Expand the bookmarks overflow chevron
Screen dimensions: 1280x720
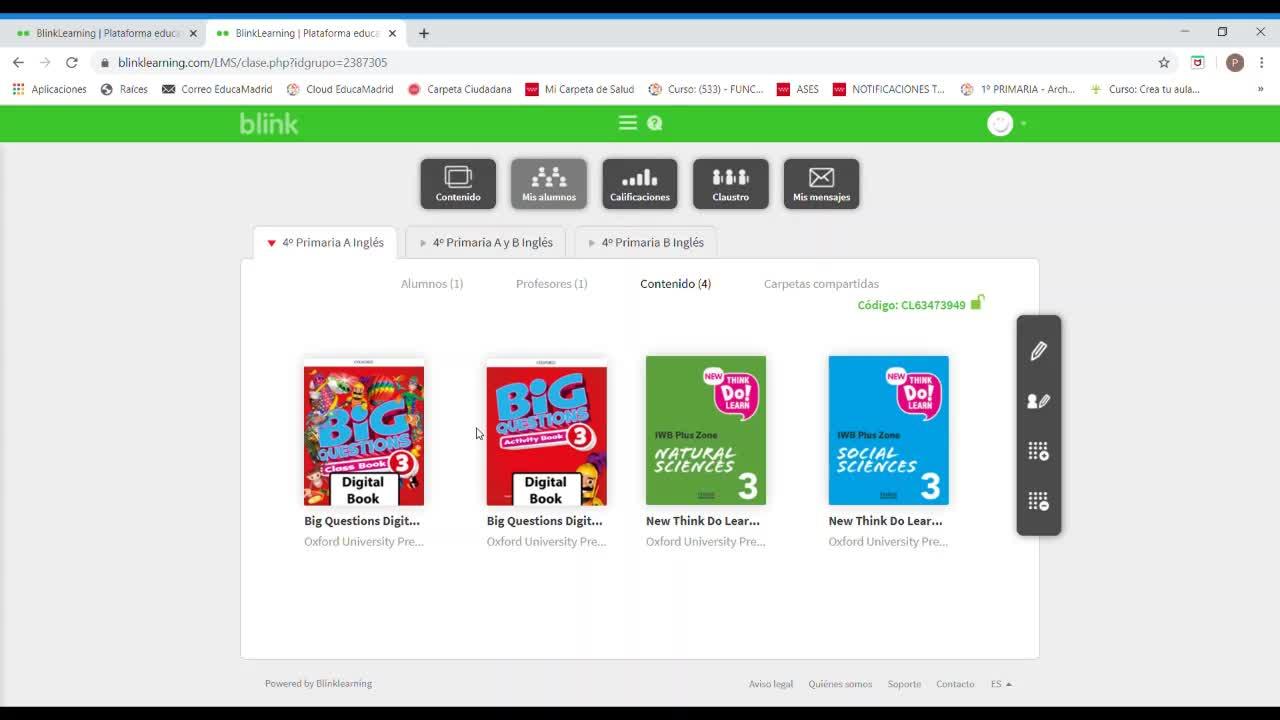(x=1260, y=89)
